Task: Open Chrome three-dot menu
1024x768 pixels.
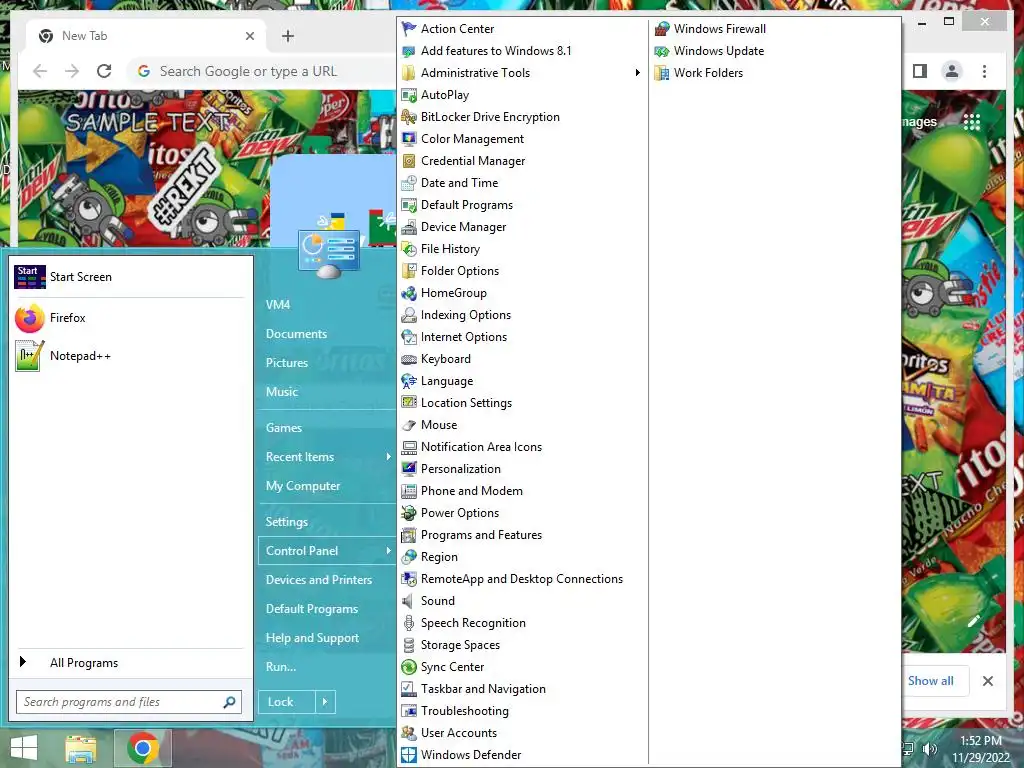Action: tap(984, 71)
